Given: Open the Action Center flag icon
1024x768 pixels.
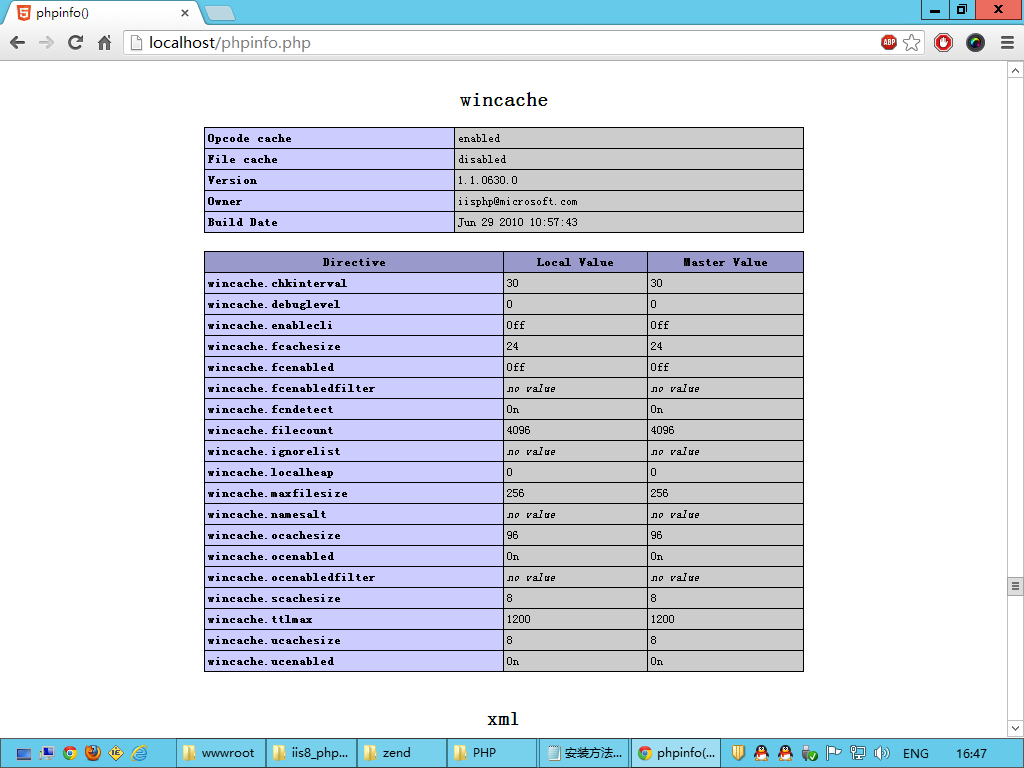Looking at the screenshot, I should click(x=833, y=753).
